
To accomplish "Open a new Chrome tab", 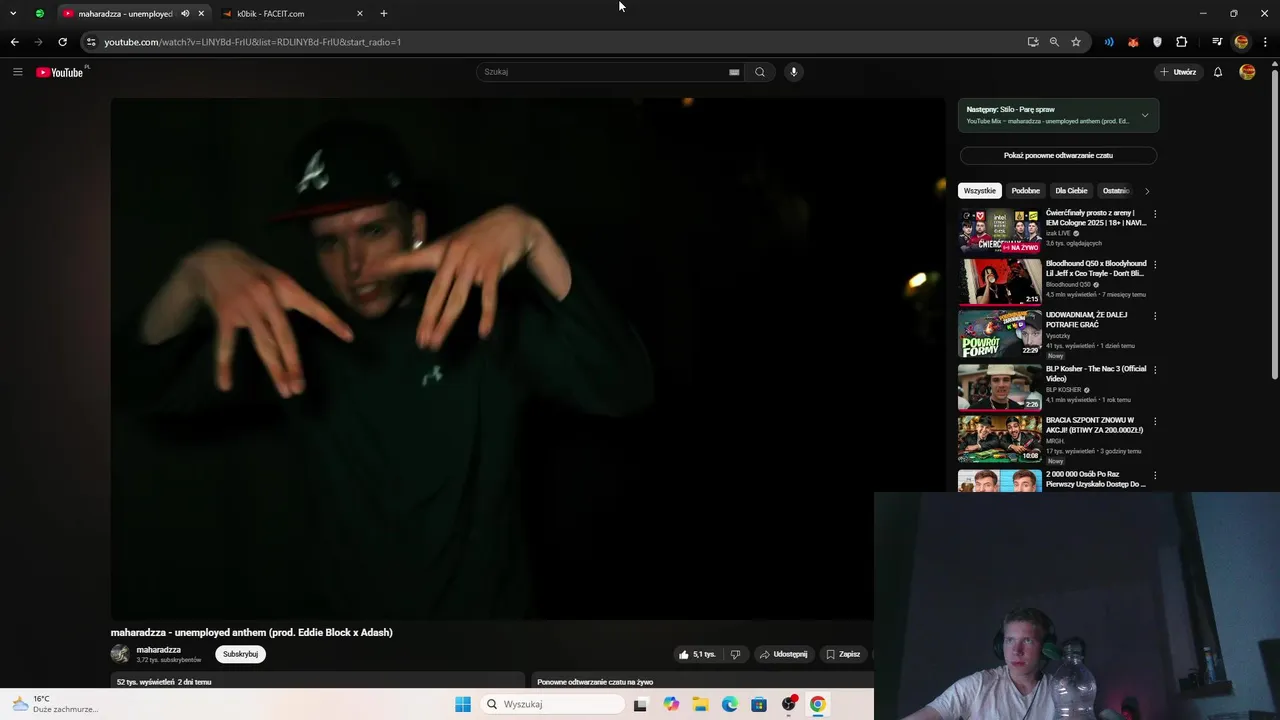I will tap(384, 14).
